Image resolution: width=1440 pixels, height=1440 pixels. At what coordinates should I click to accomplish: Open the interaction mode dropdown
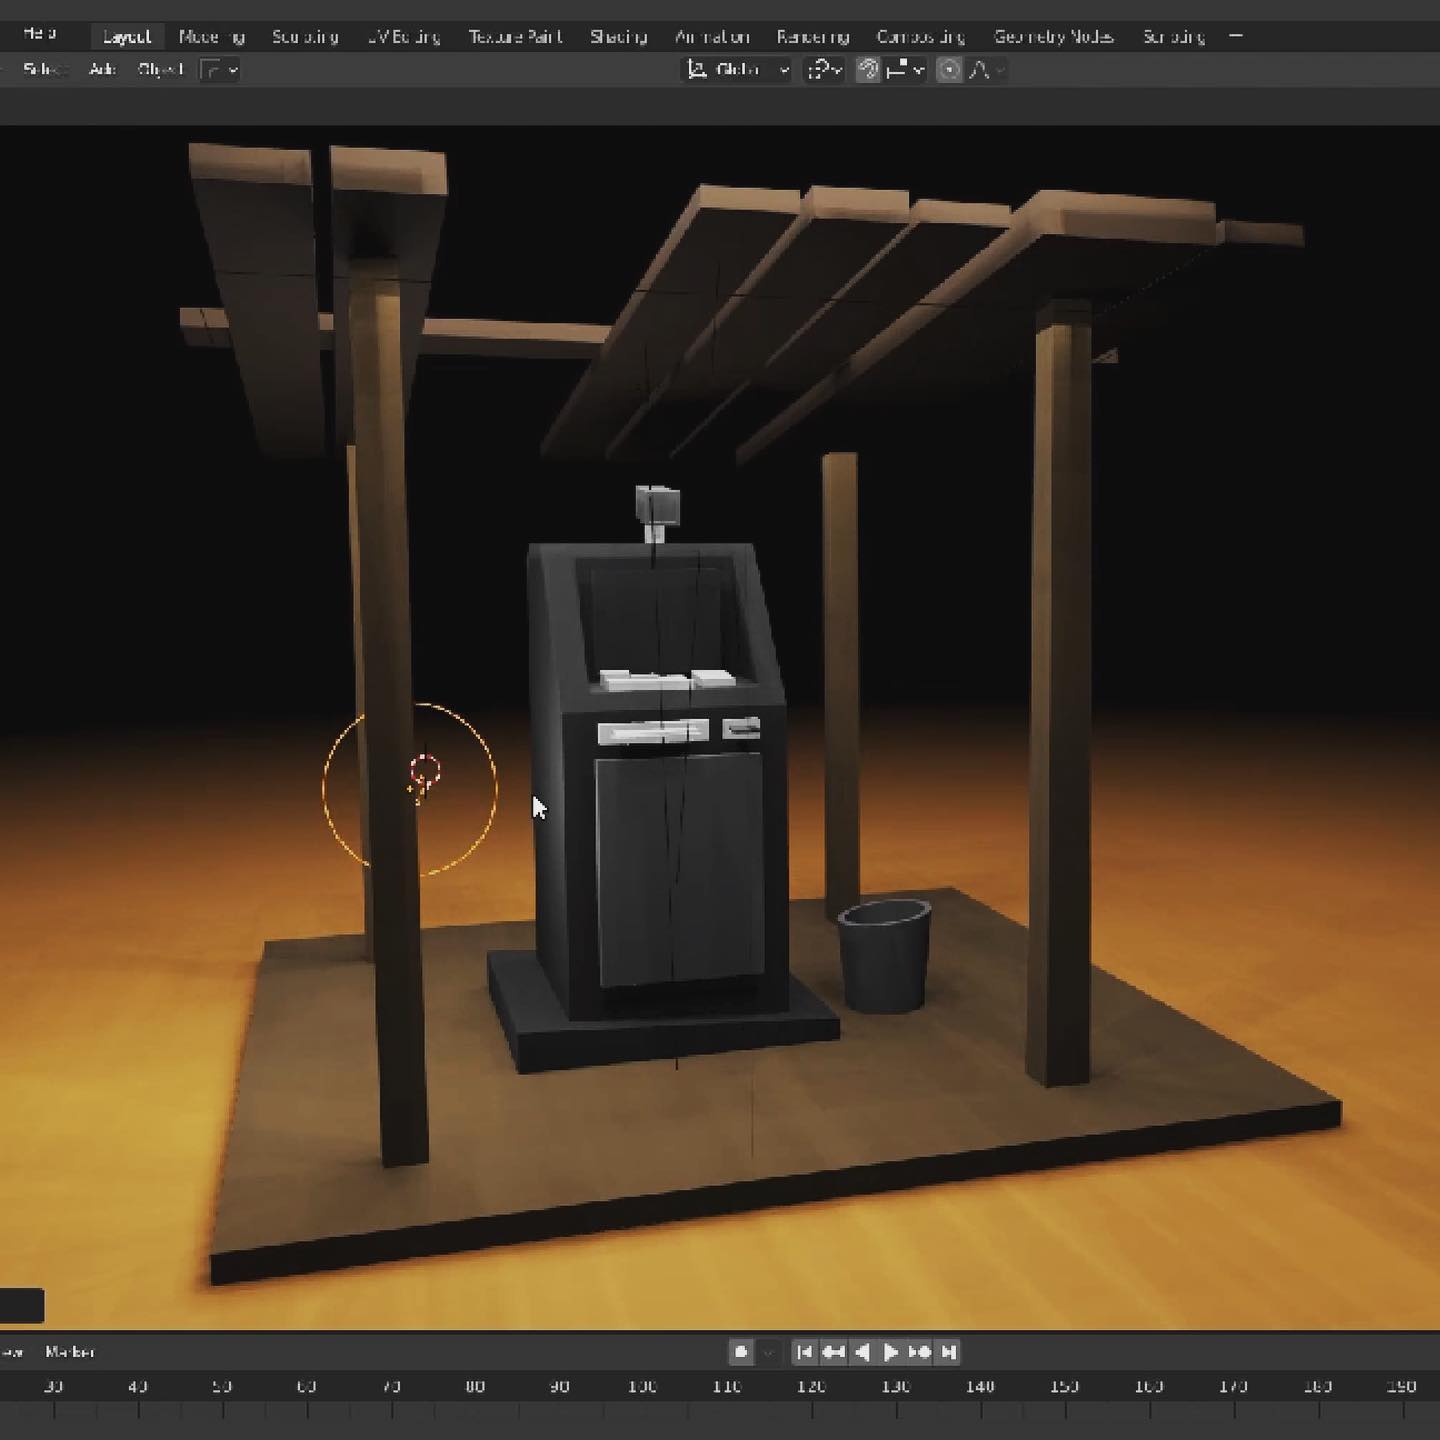click(220, 70)
